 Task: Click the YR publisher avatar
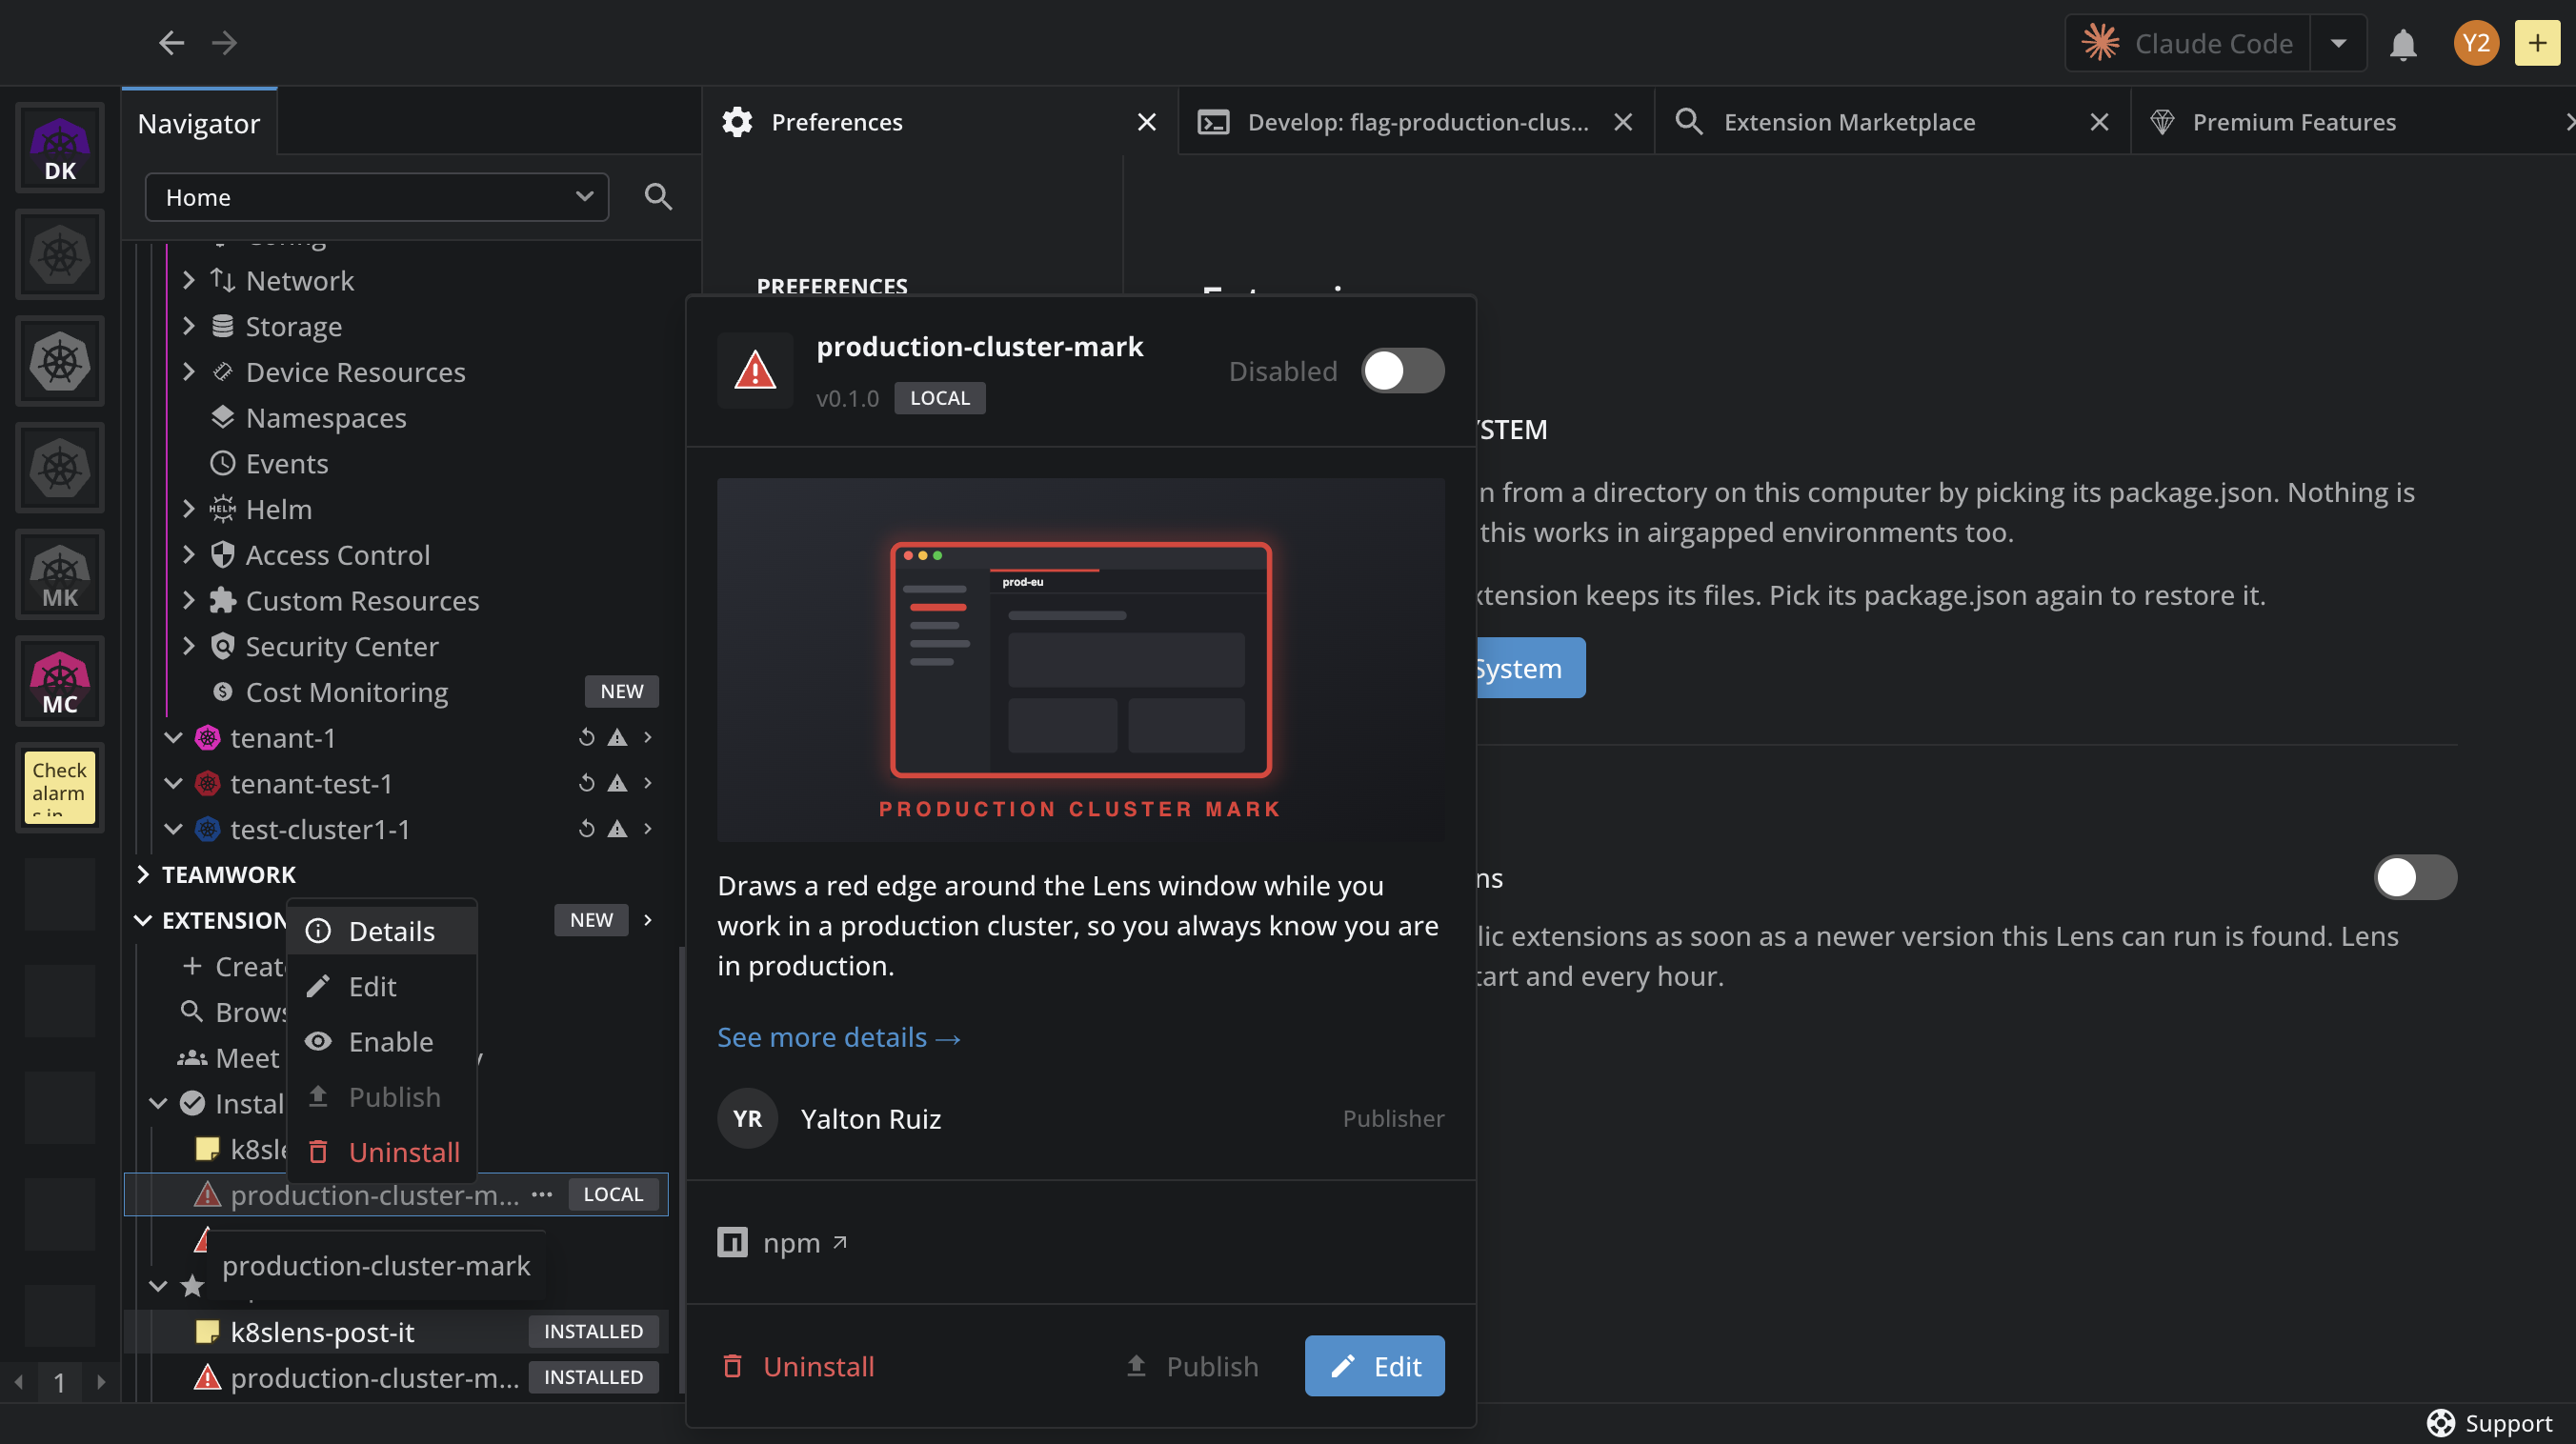click(747, 1118)
